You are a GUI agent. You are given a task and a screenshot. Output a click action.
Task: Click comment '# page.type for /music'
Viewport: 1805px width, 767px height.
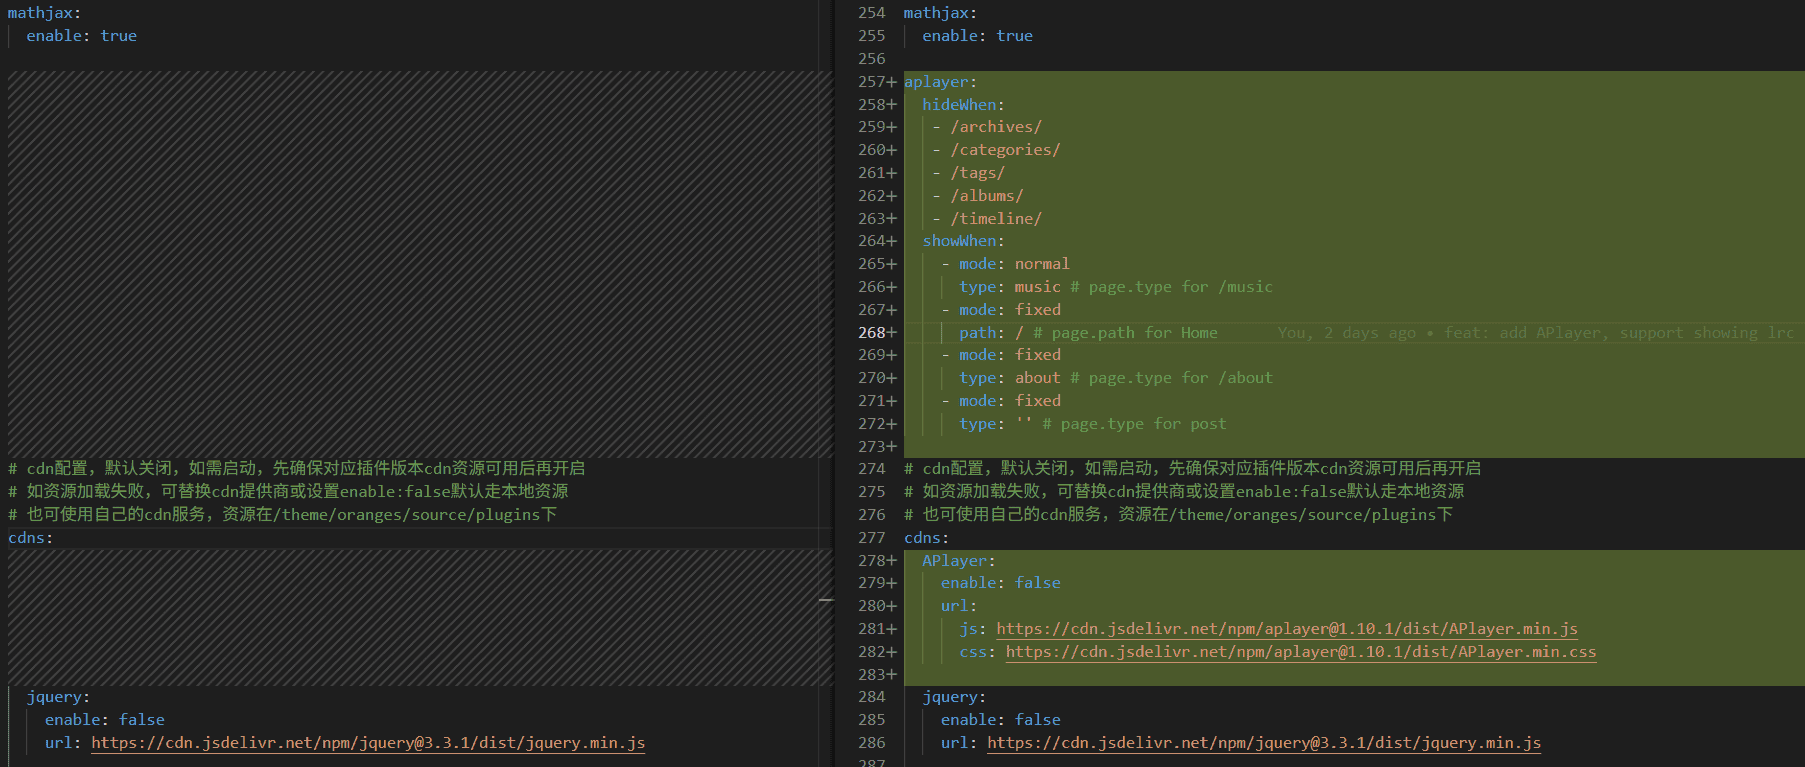[x=1171, y=287]
